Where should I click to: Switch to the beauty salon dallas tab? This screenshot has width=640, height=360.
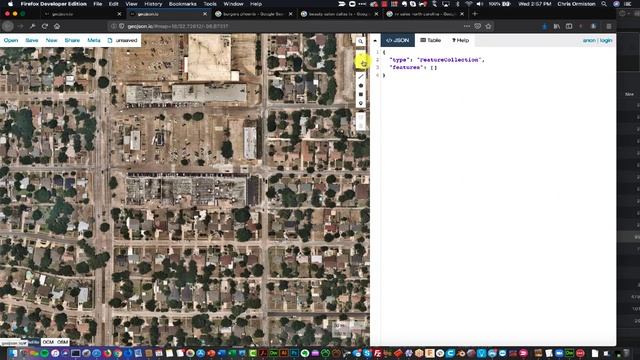coord(339,14)
